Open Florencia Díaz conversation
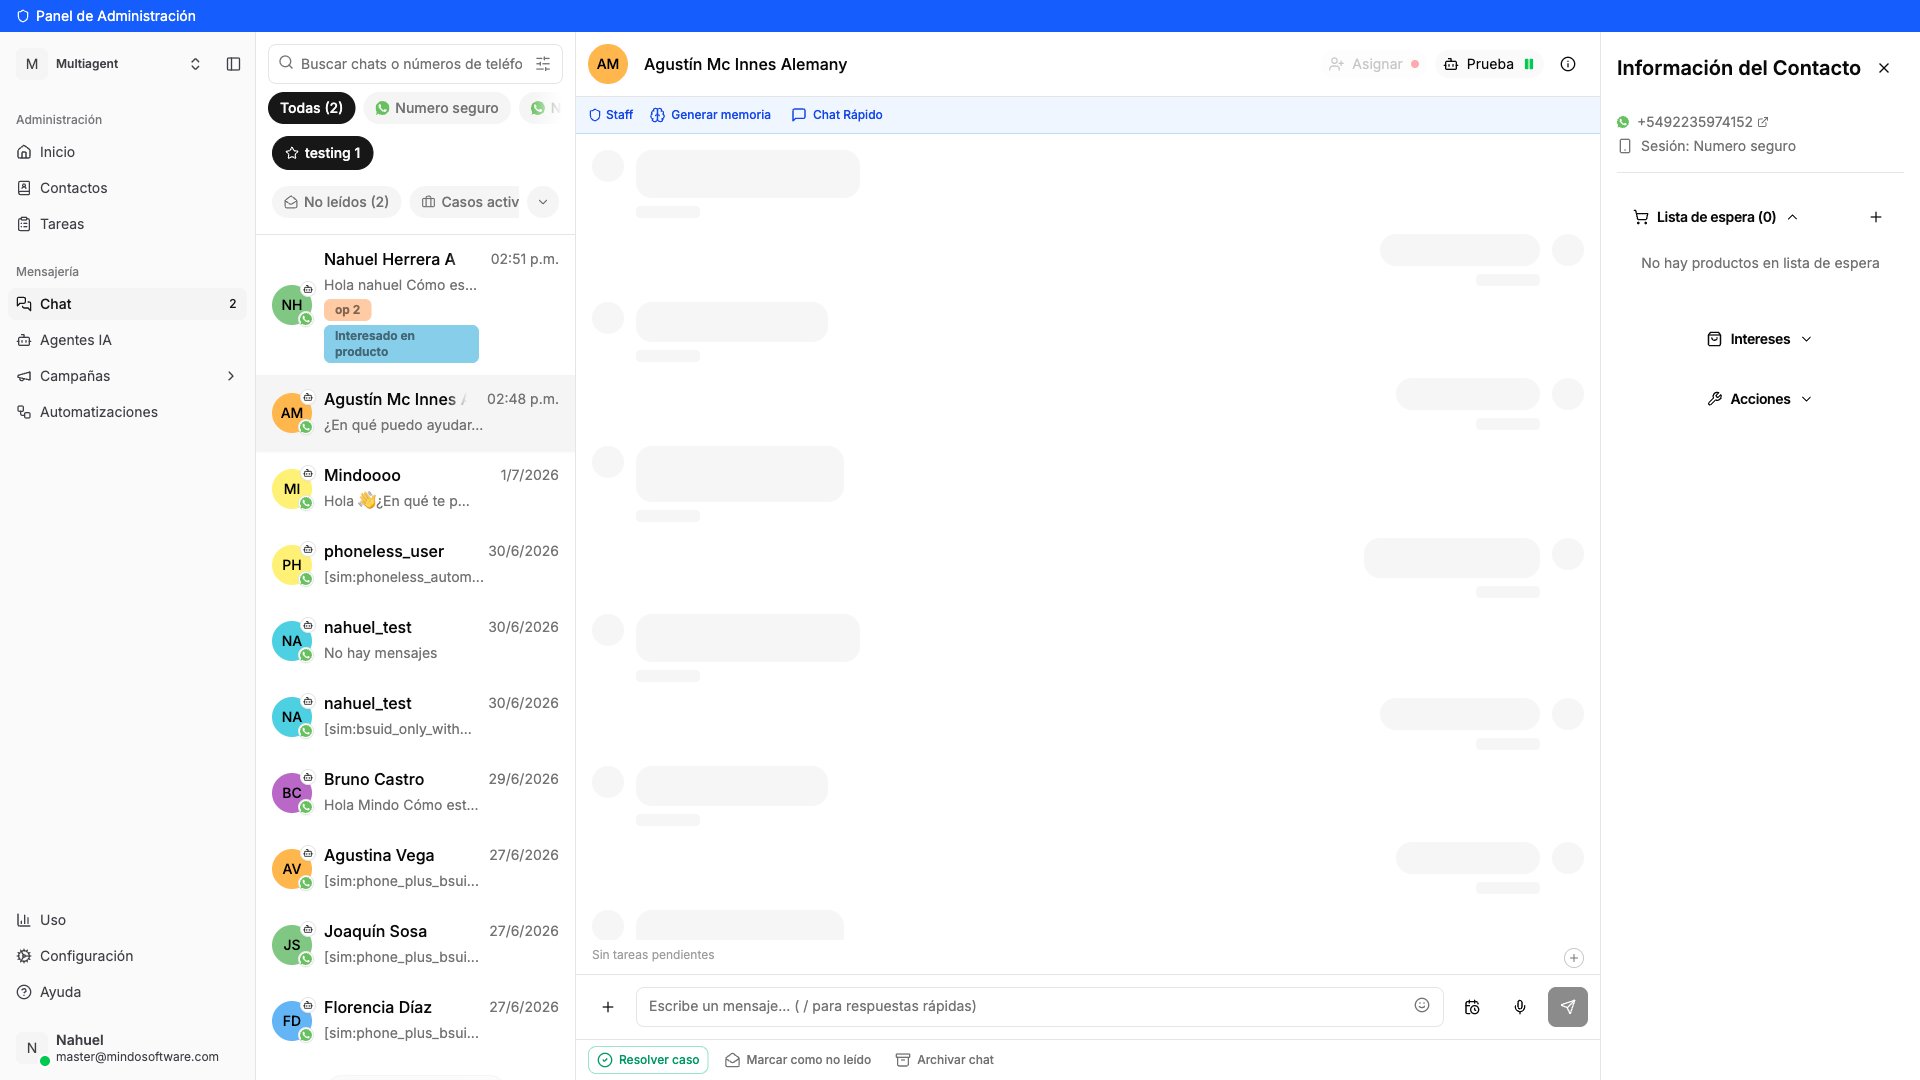 click(x=415, y=1021)
